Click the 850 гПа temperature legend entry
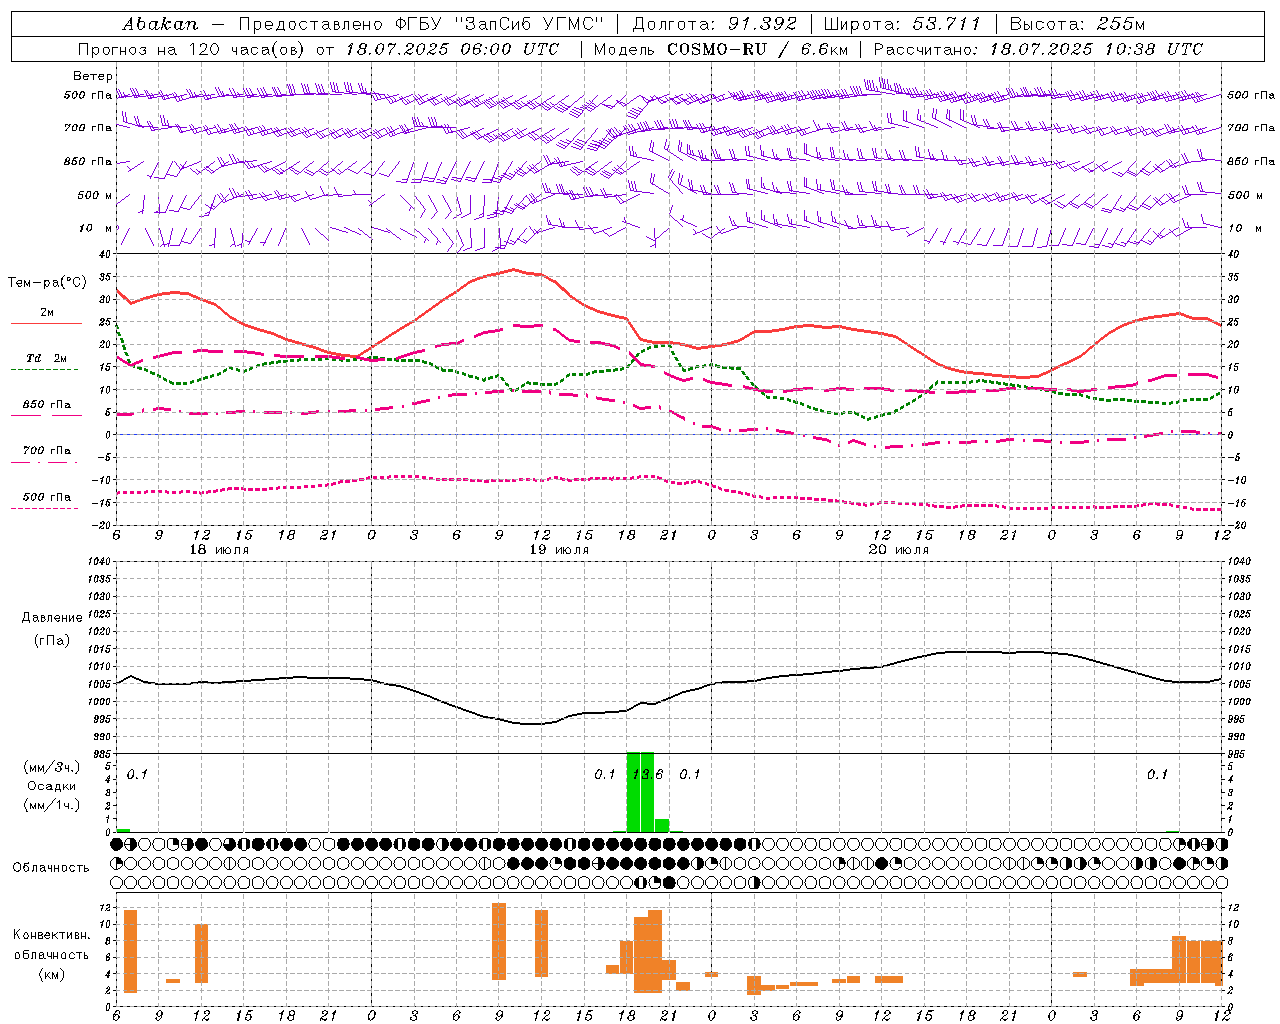This screenshot has width=1280, height=1024. point(46,405)
